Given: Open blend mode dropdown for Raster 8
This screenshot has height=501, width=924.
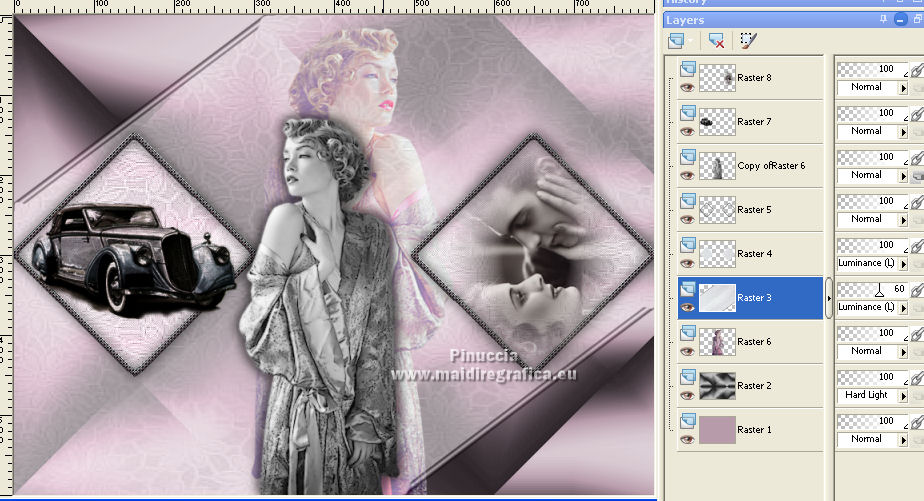Looking at the screenshot, I should click(x=903, y=88).
